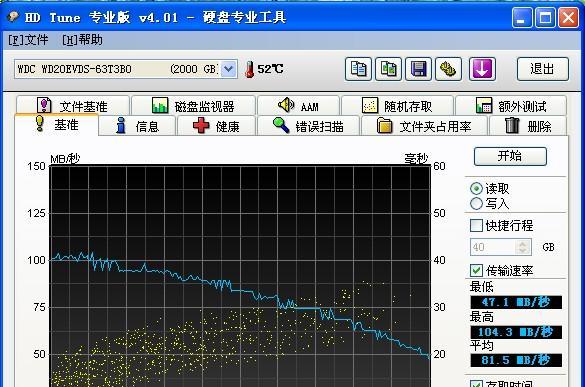The image size is (585, 387).
Task: Expand the WDC drive selection dropdown
Action: pos(229,69)
